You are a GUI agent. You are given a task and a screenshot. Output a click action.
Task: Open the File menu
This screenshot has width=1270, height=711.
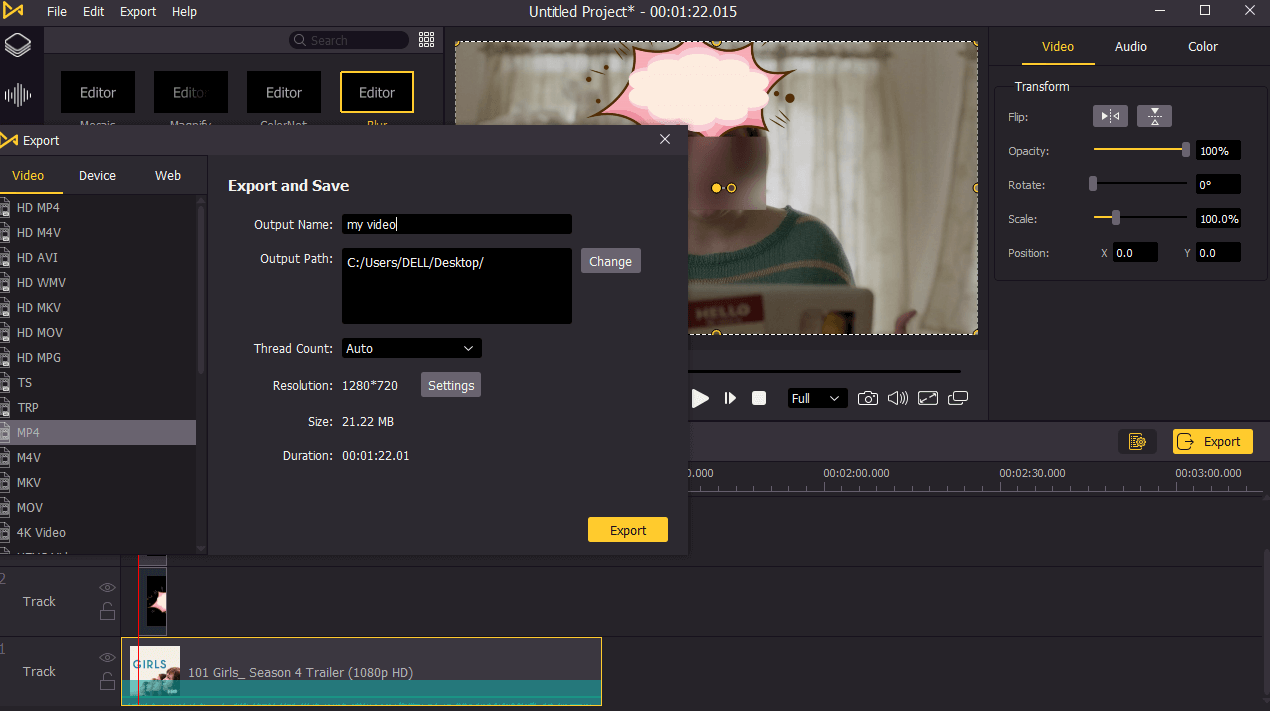(57, 12)
